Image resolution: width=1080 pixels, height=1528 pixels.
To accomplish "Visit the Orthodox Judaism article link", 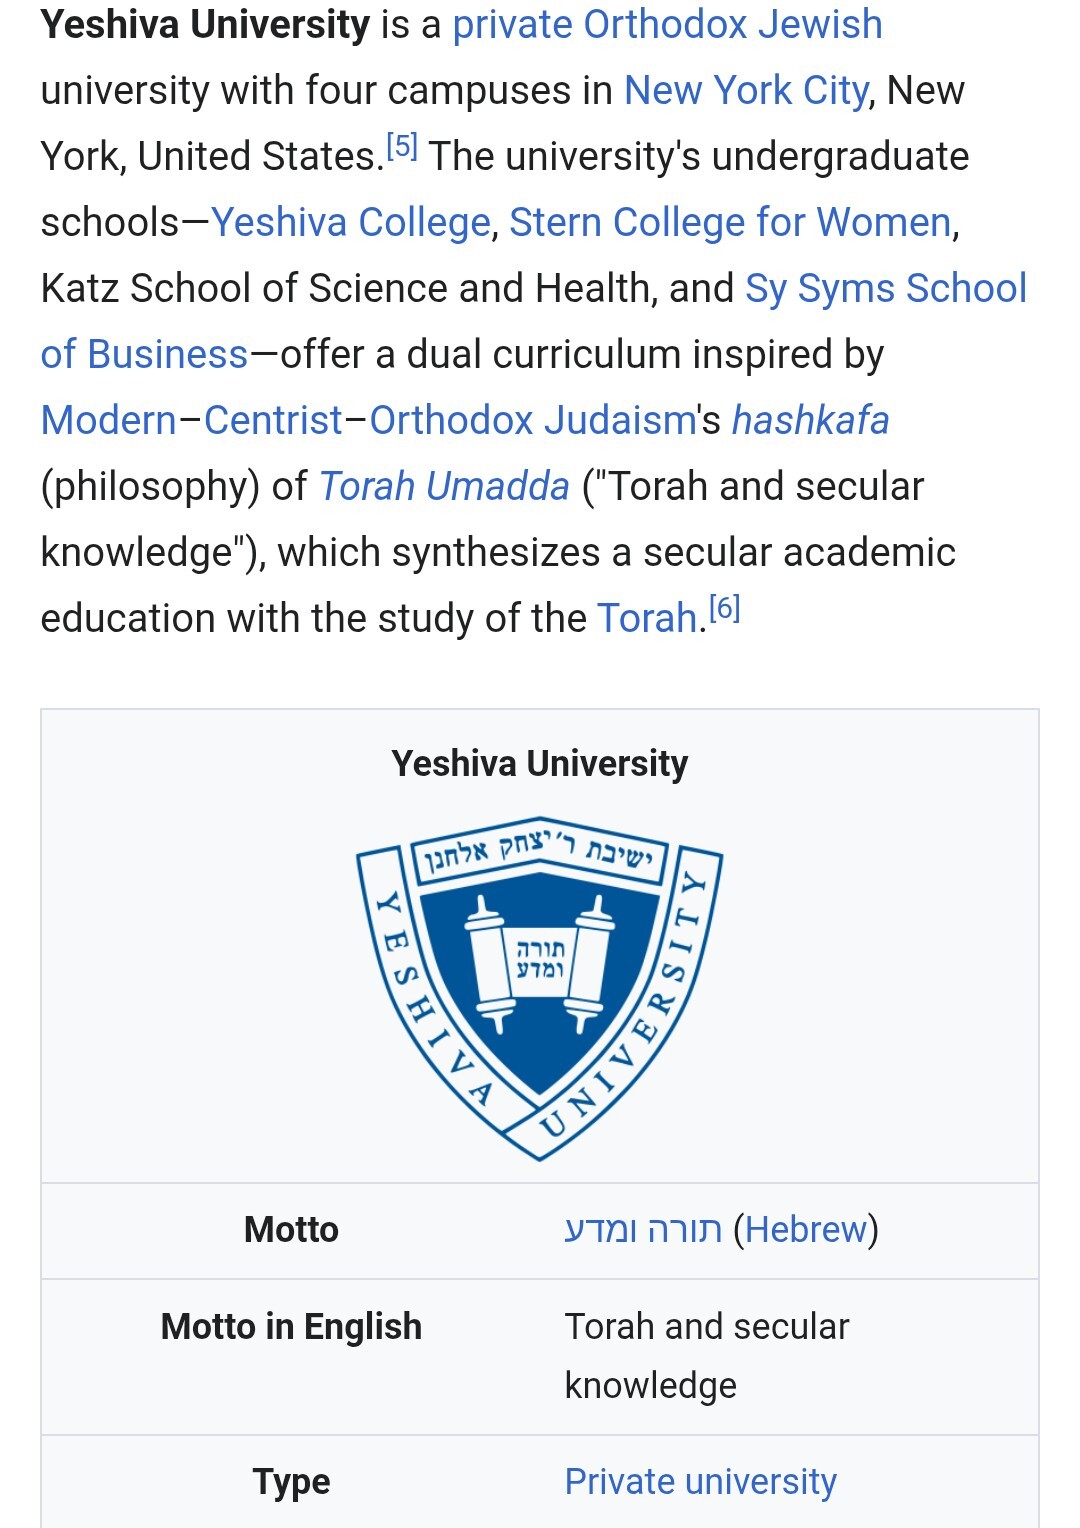I will [532, 421].
